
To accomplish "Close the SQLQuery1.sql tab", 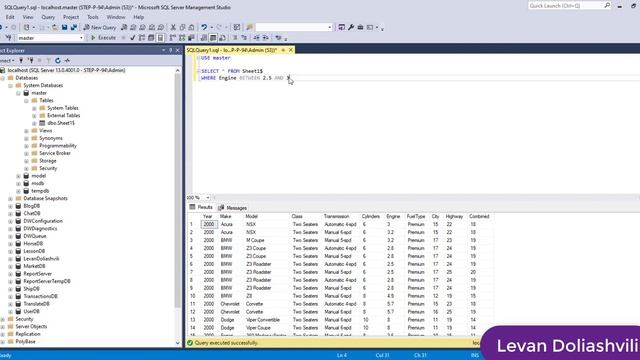I will 291,50.
